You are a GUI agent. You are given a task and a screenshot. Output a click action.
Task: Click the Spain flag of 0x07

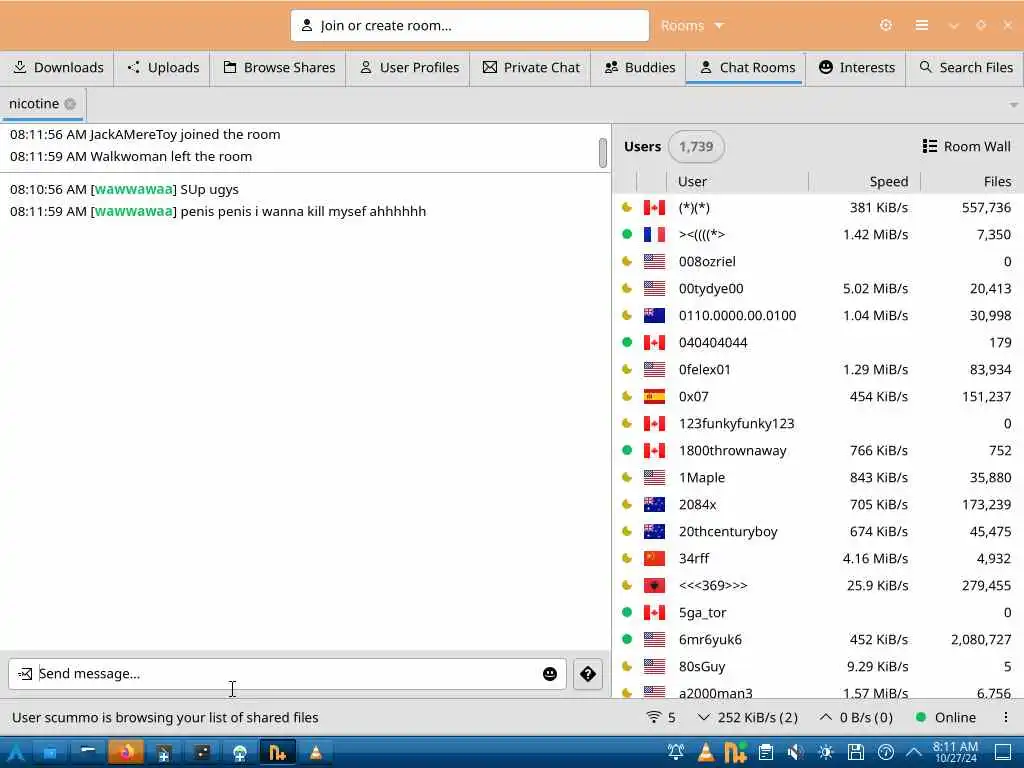click(654, 396)
